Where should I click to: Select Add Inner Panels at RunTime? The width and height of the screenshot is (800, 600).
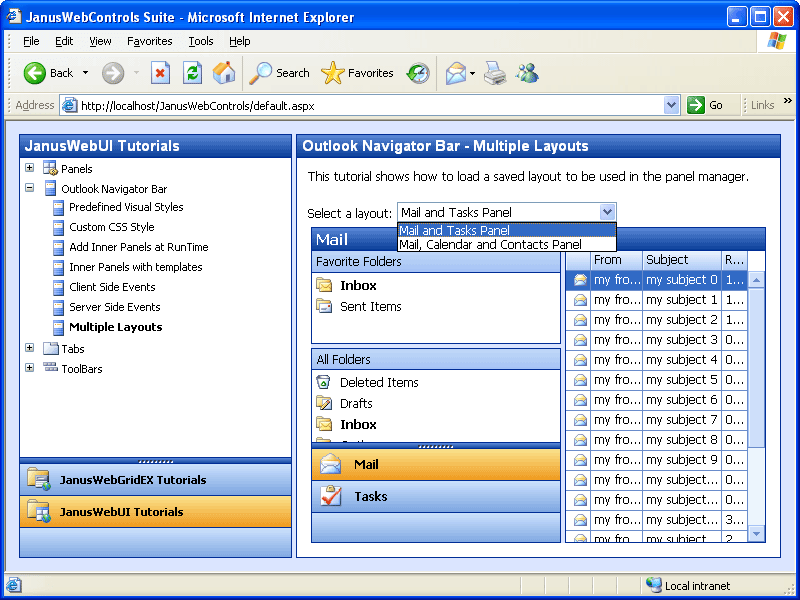(x=139, y=247)
